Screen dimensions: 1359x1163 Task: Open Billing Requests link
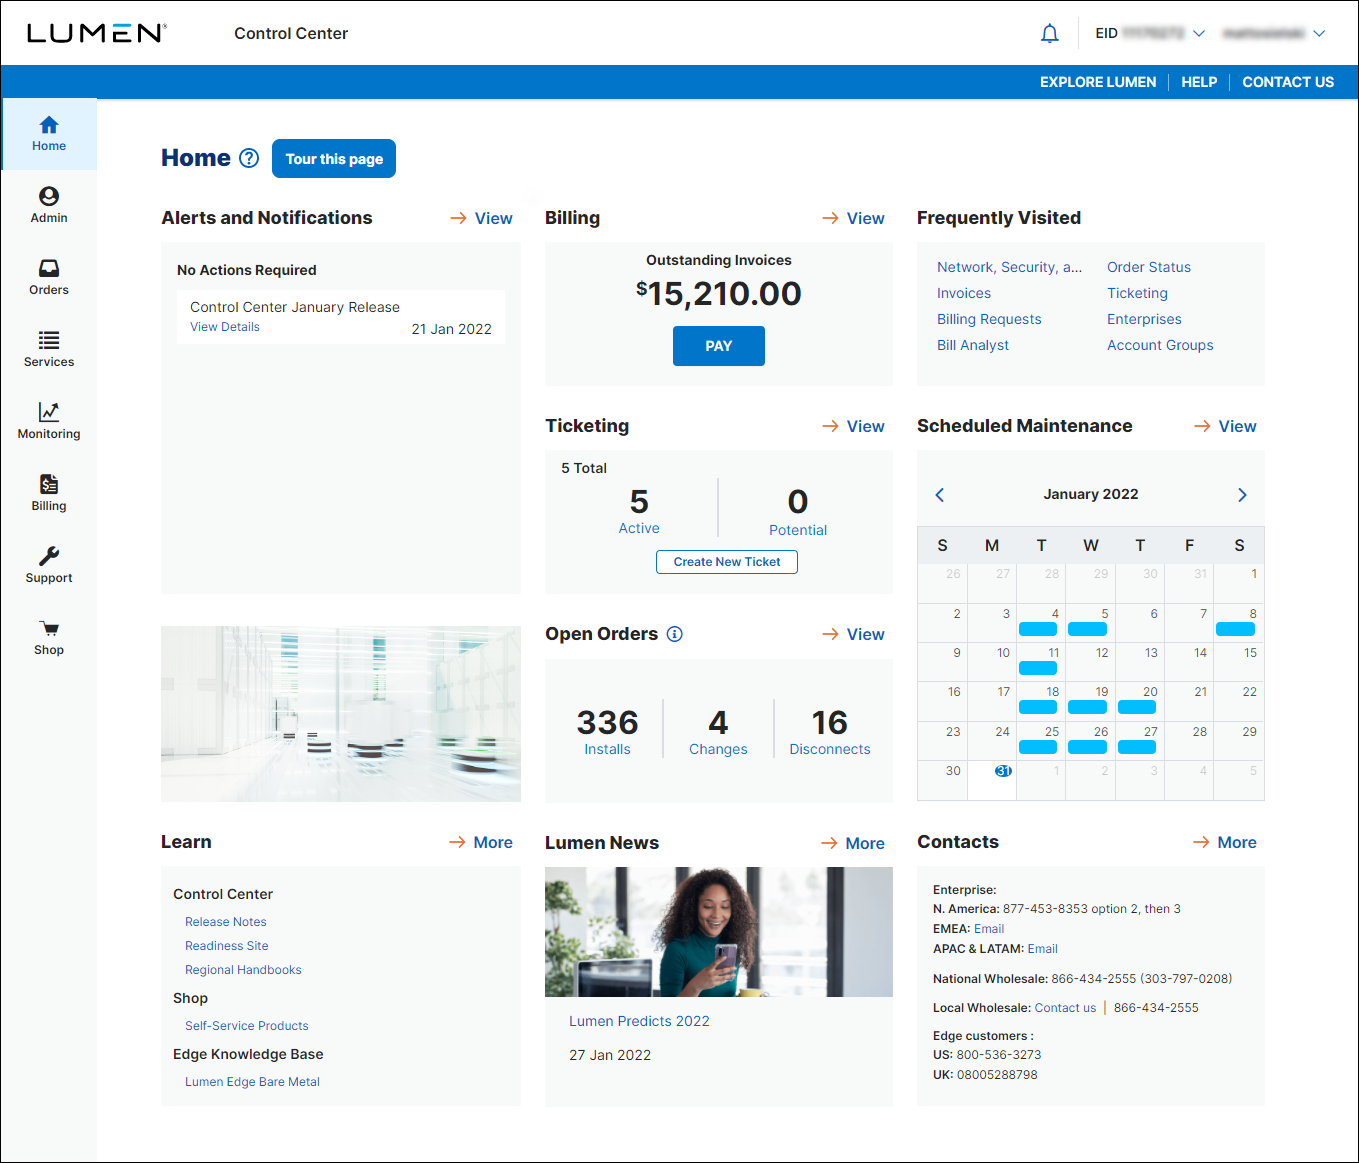pos(989,319)
